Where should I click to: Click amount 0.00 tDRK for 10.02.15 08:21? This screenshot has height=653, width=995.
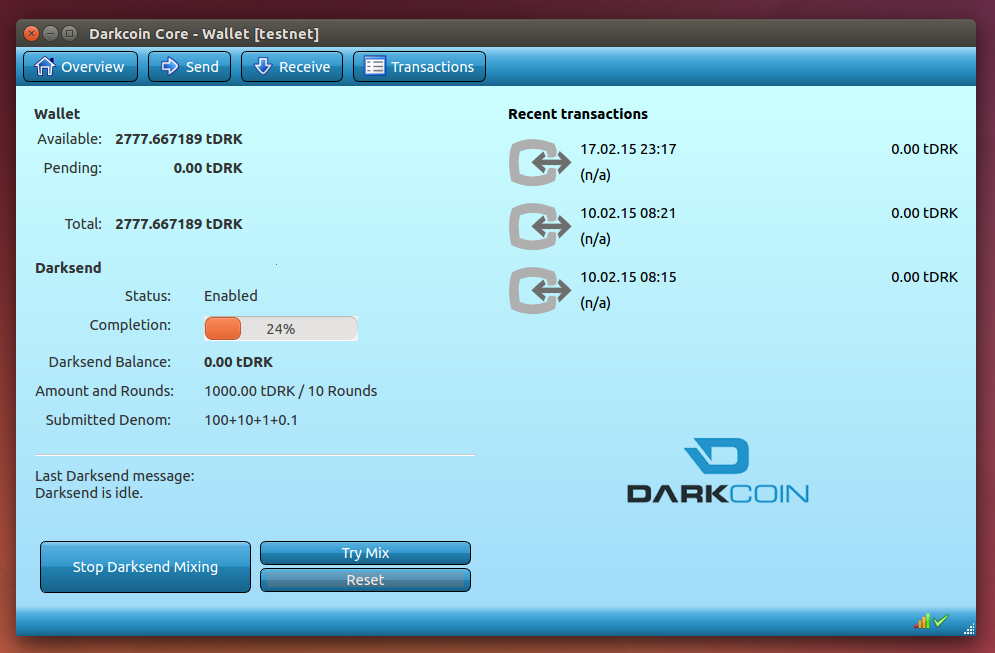tap(925, 213)
